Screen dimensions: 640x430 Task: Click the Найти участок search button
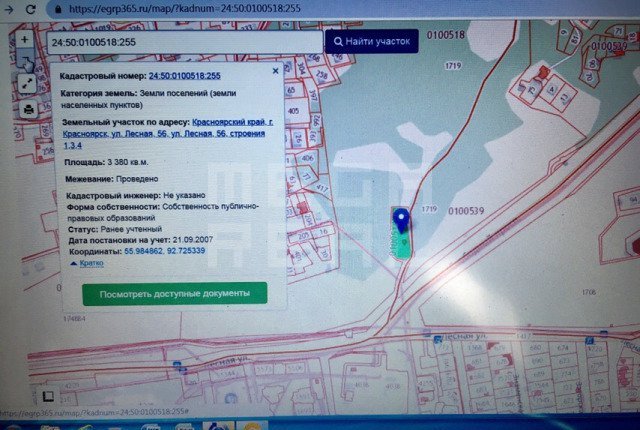371,41
